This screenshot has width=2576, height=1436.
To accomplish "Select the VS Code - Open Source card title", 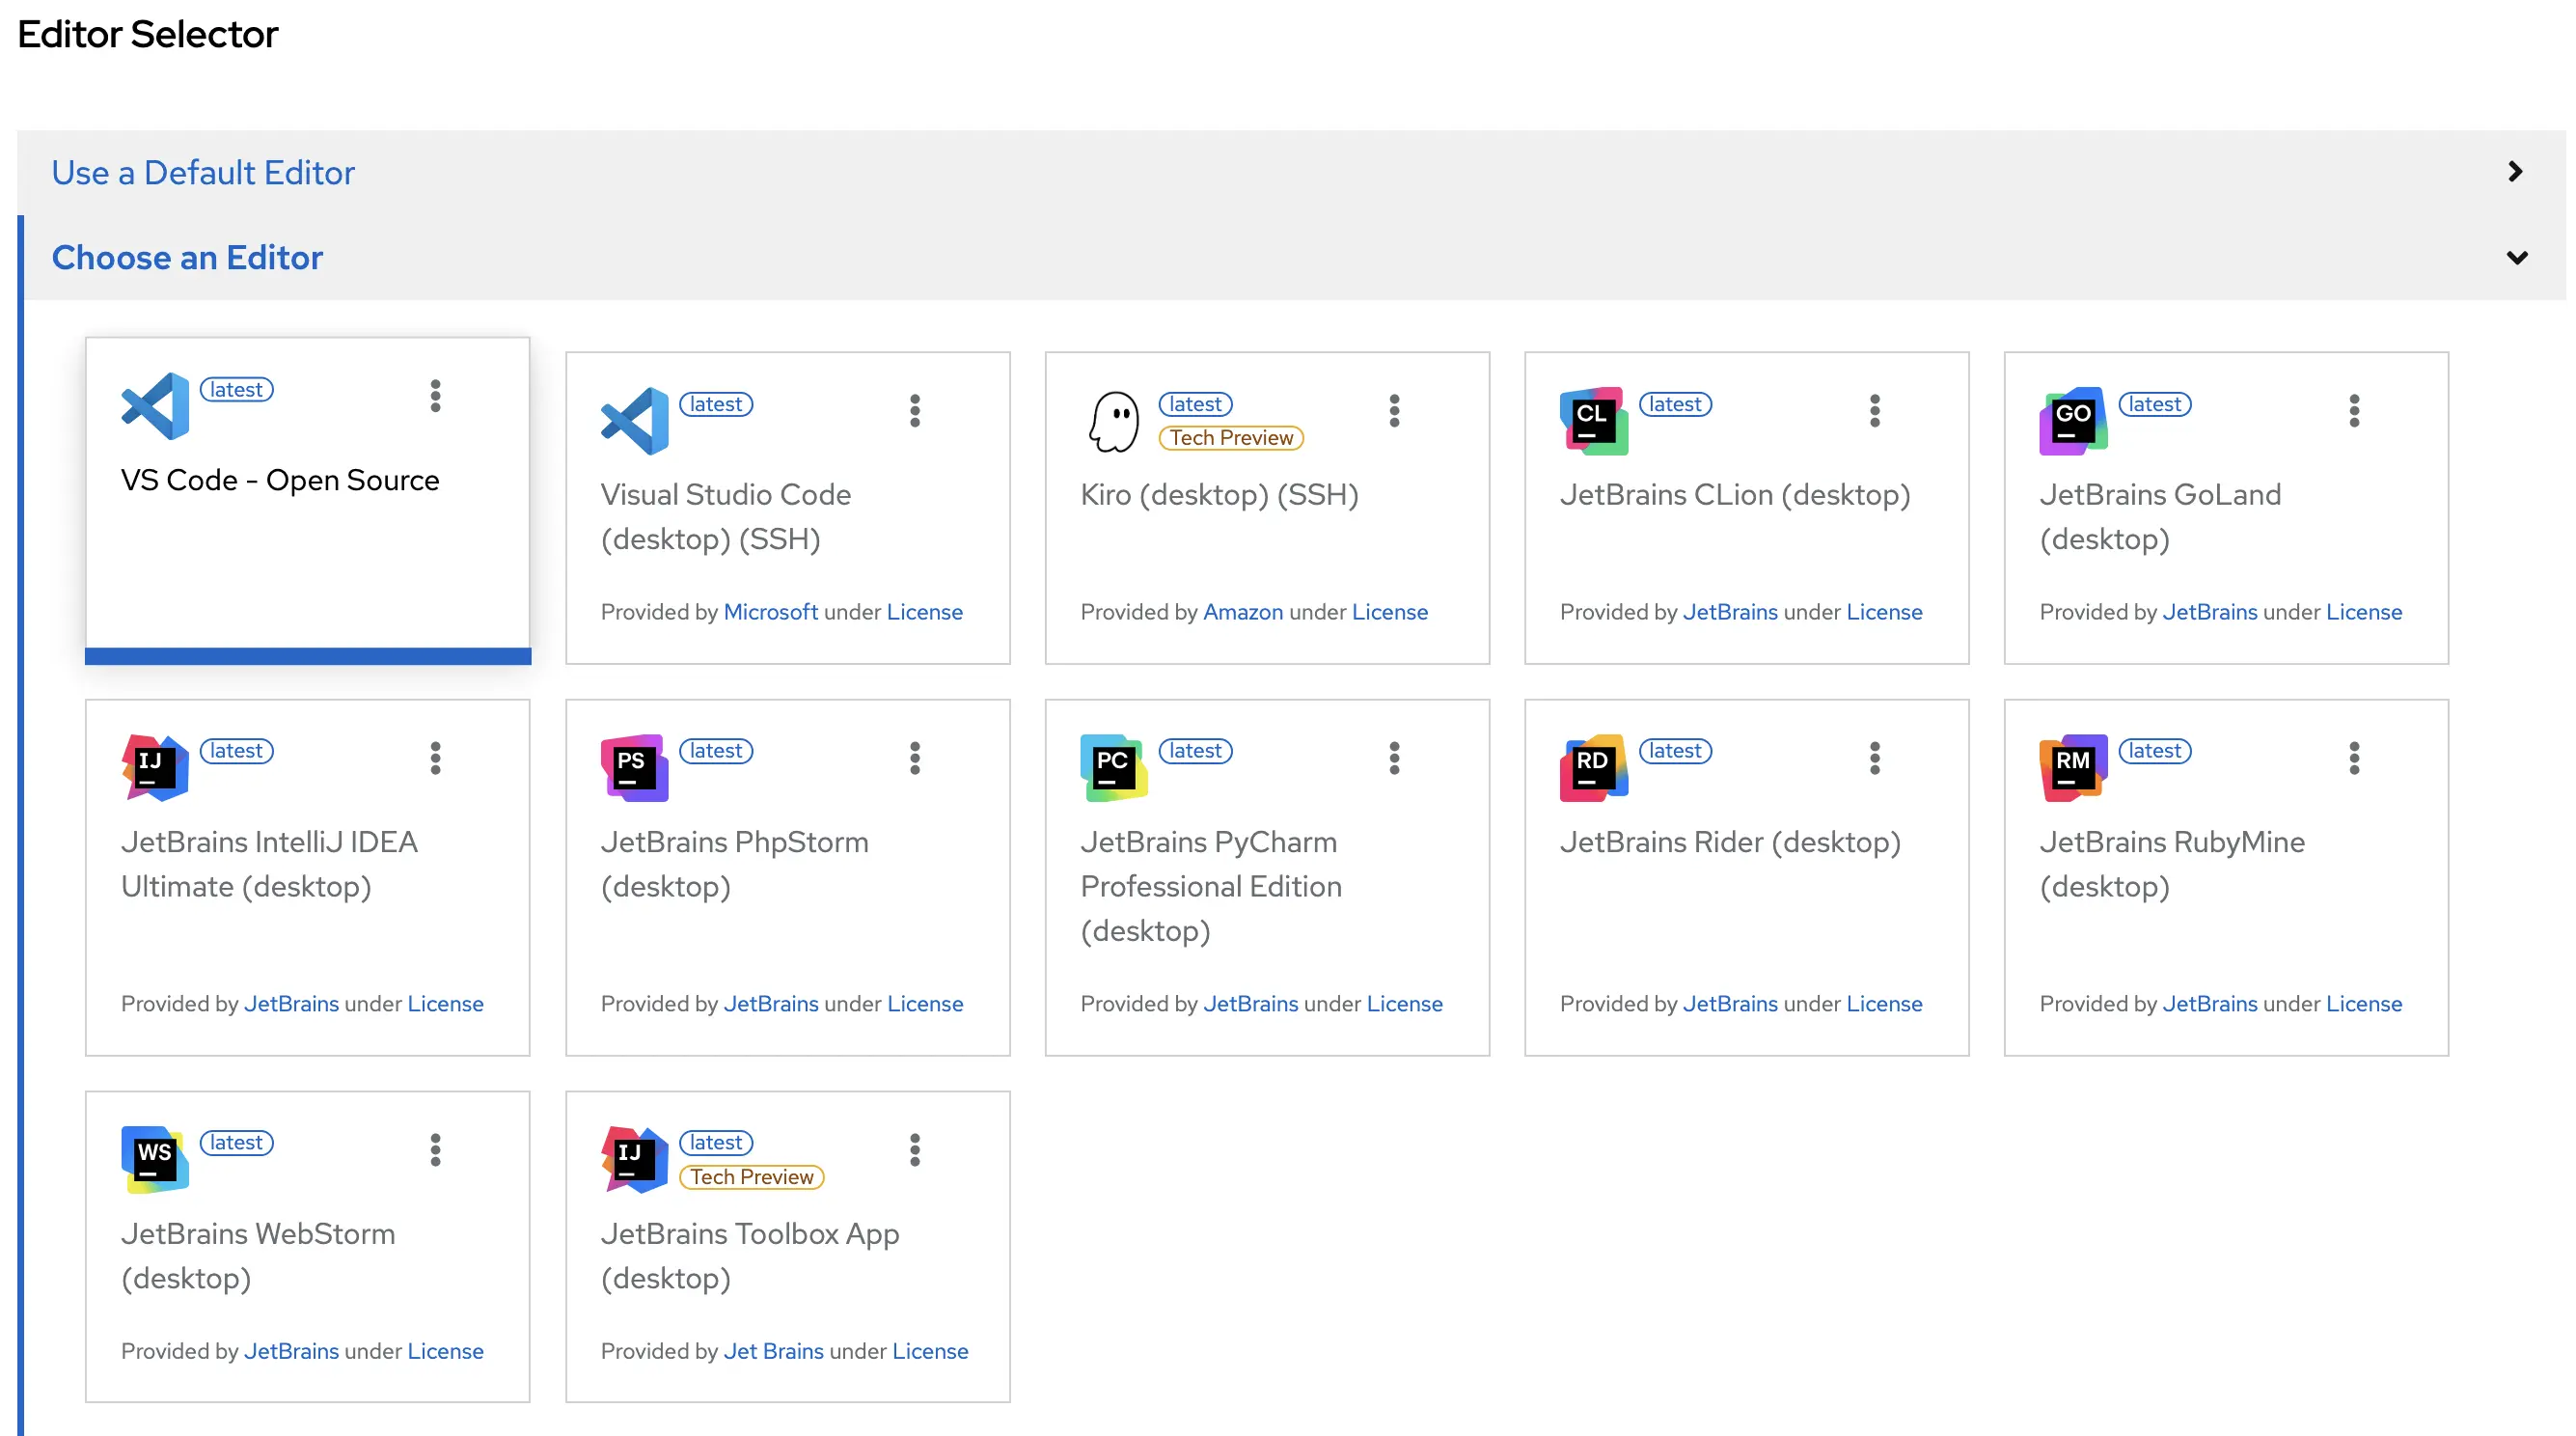I will pyautogui.click(x=280, y=480).
